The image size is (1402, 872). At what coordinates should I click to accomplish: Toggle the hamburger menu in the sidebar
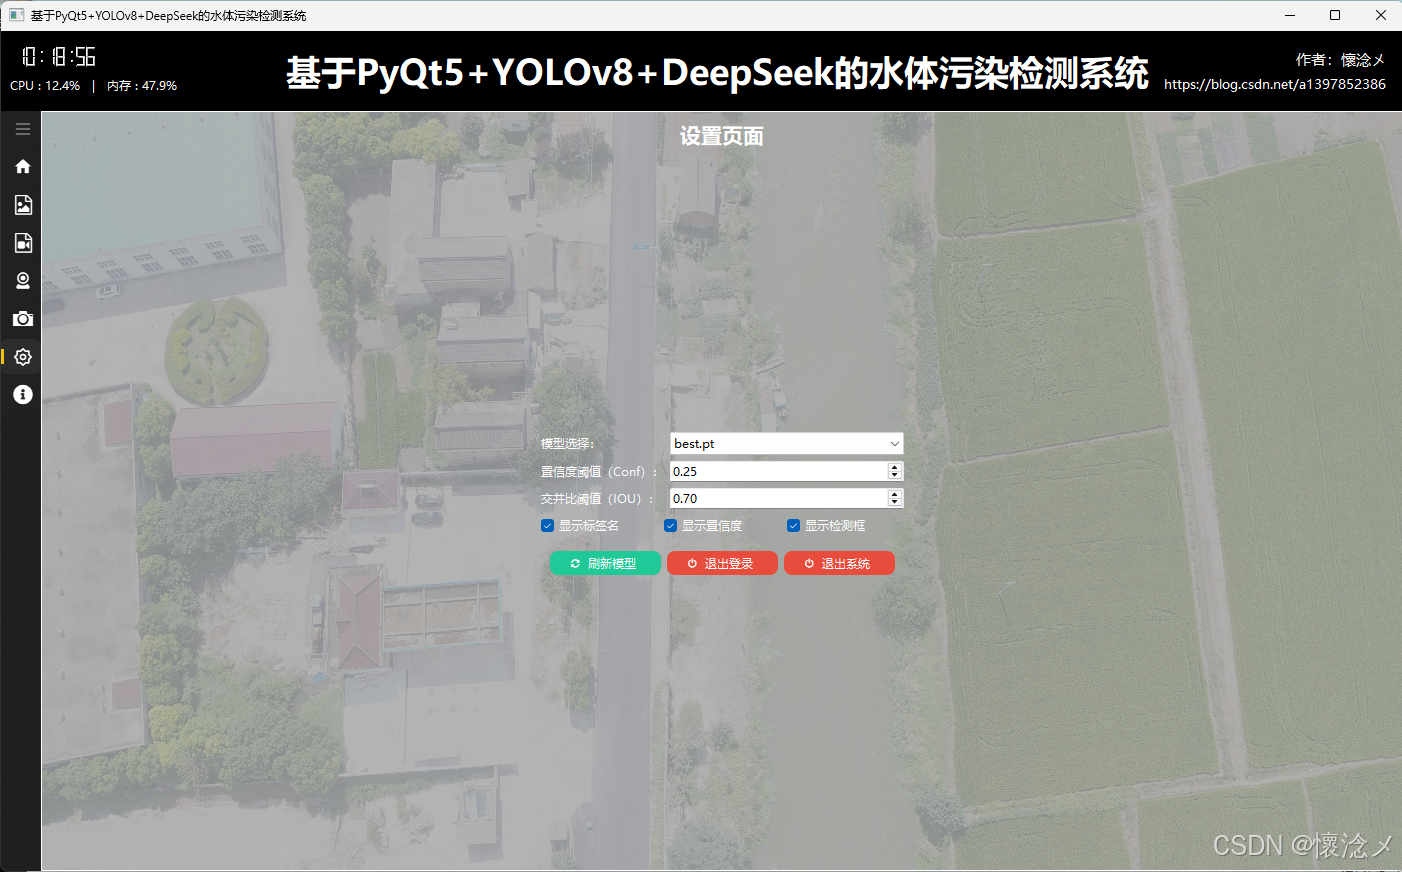(22, 129)
